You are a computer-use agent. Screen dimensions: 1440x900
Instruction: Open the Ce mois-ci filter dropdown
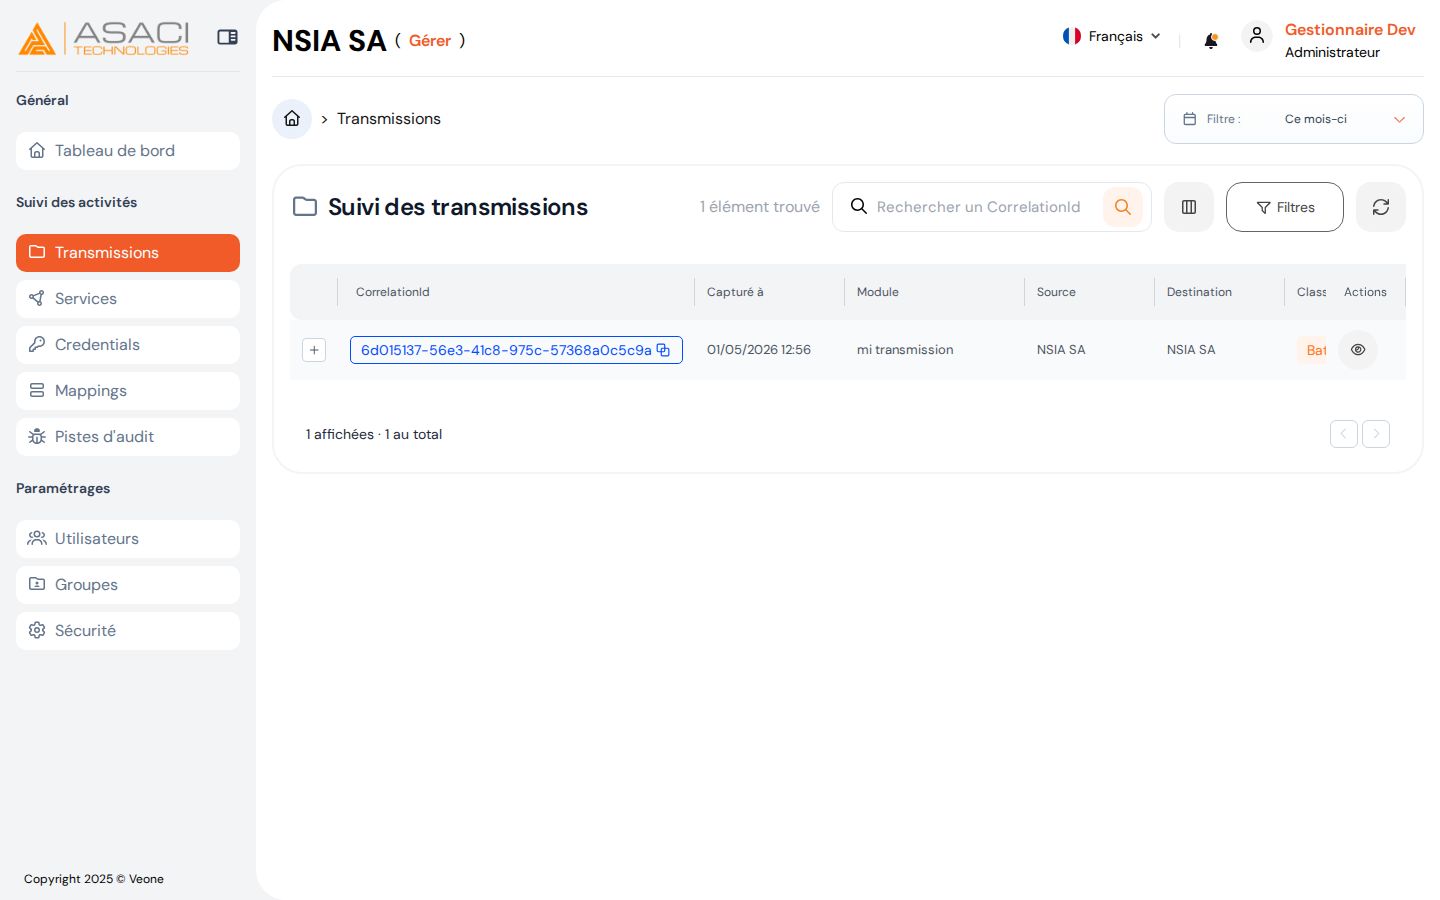click(x=1294, y=119)
